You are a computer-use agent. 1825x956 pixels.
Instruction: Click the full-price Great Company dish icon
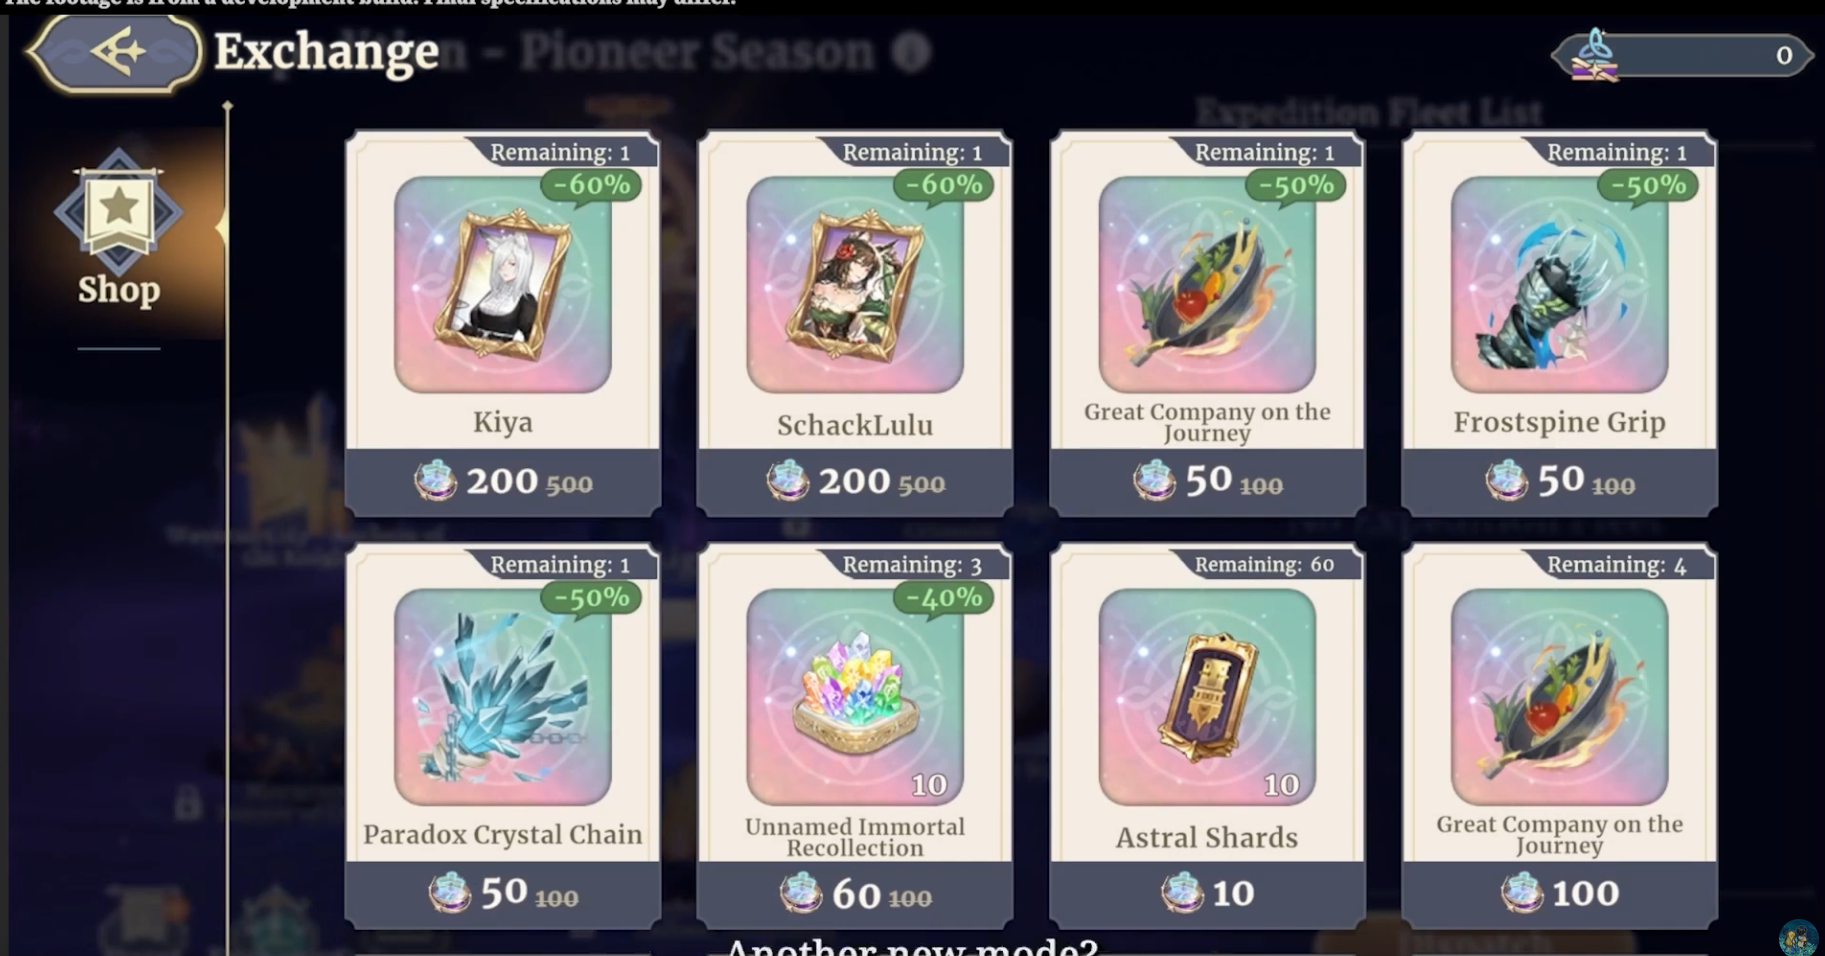coord(1559,697)
